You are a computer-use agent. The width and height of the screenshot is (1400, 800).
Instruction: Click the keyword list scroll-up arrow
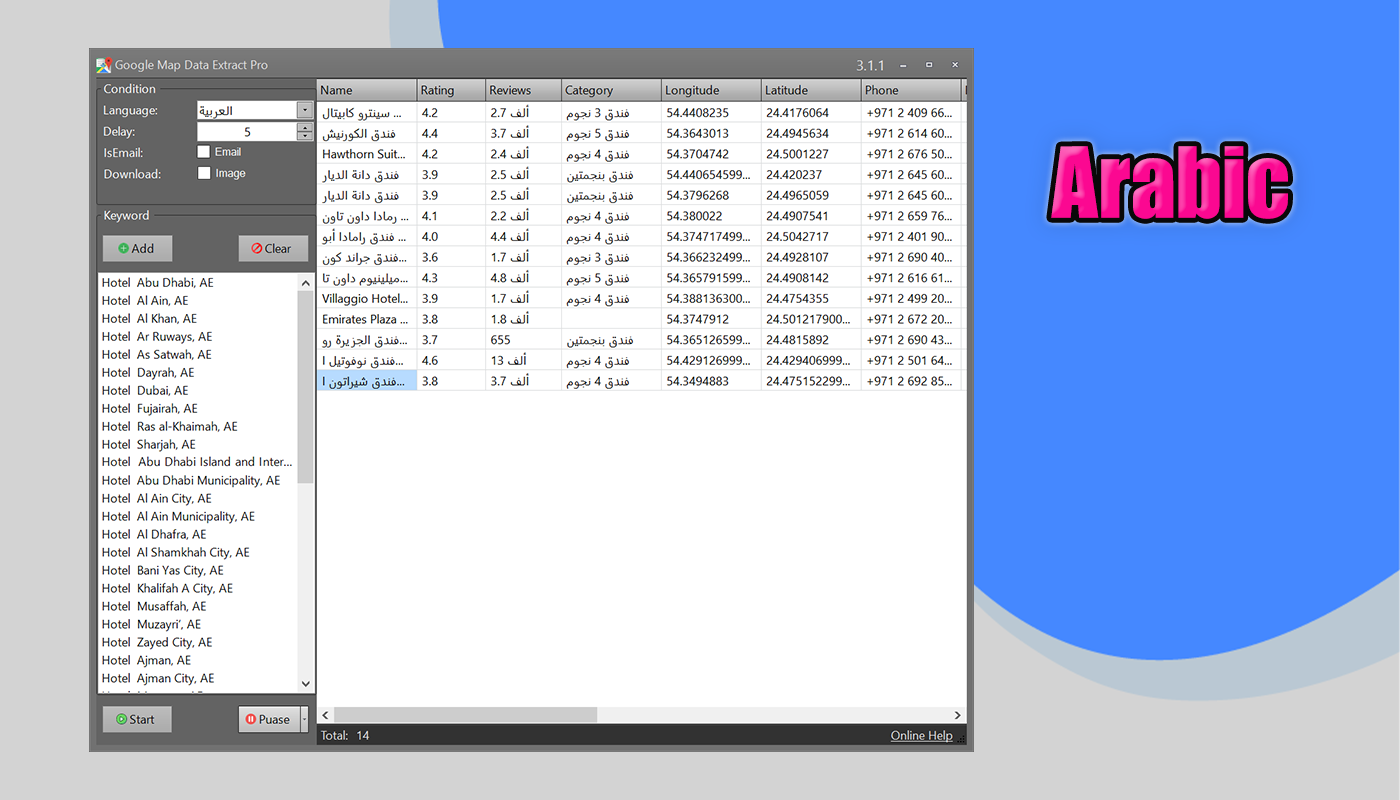tap(306, 283)
